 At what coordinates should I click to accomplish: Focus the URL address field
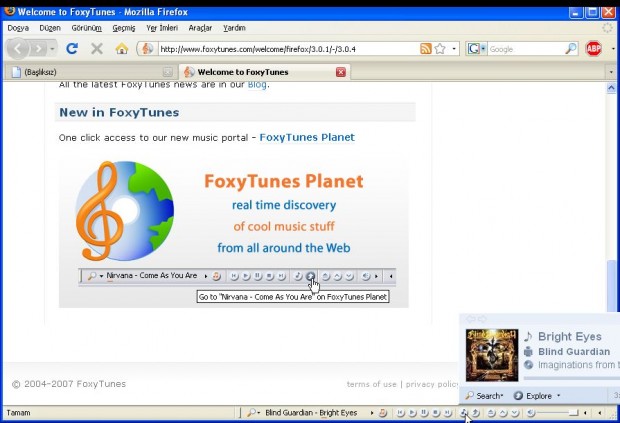(289, 49)
